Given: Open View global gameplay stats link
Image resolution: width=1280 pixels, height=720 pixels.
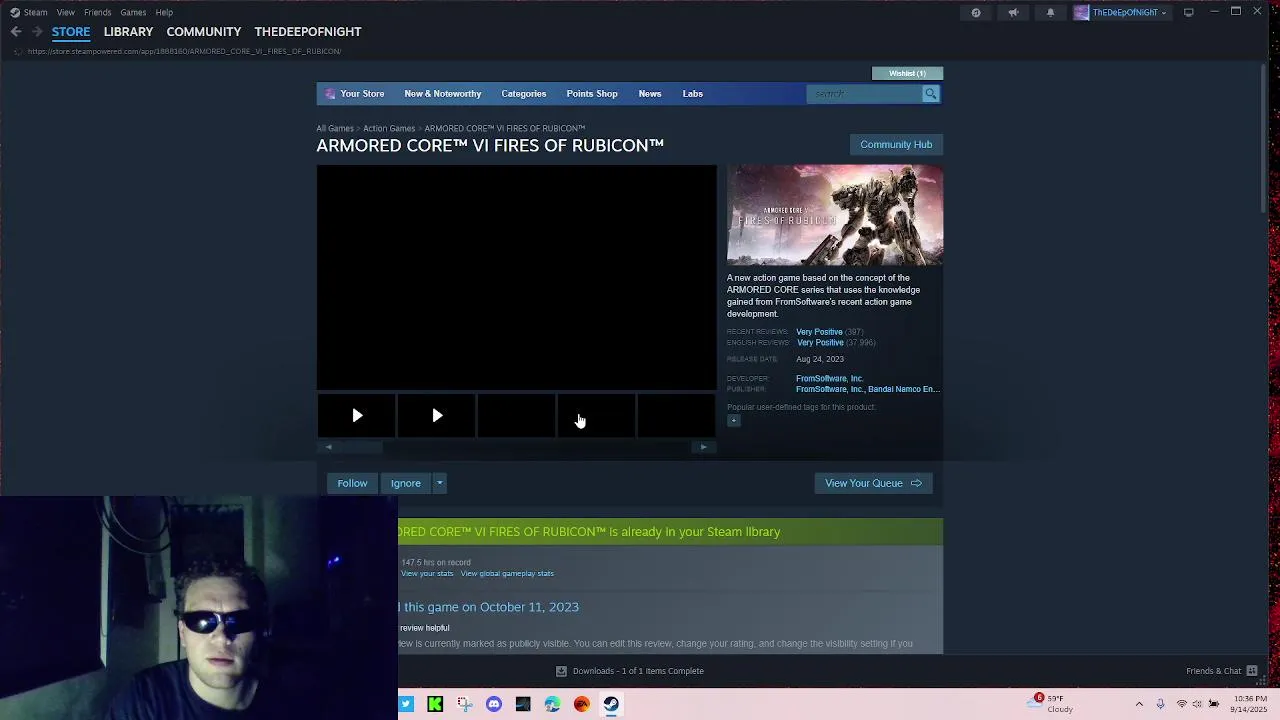Looking at the screenshot, I should tap(507, 574).
